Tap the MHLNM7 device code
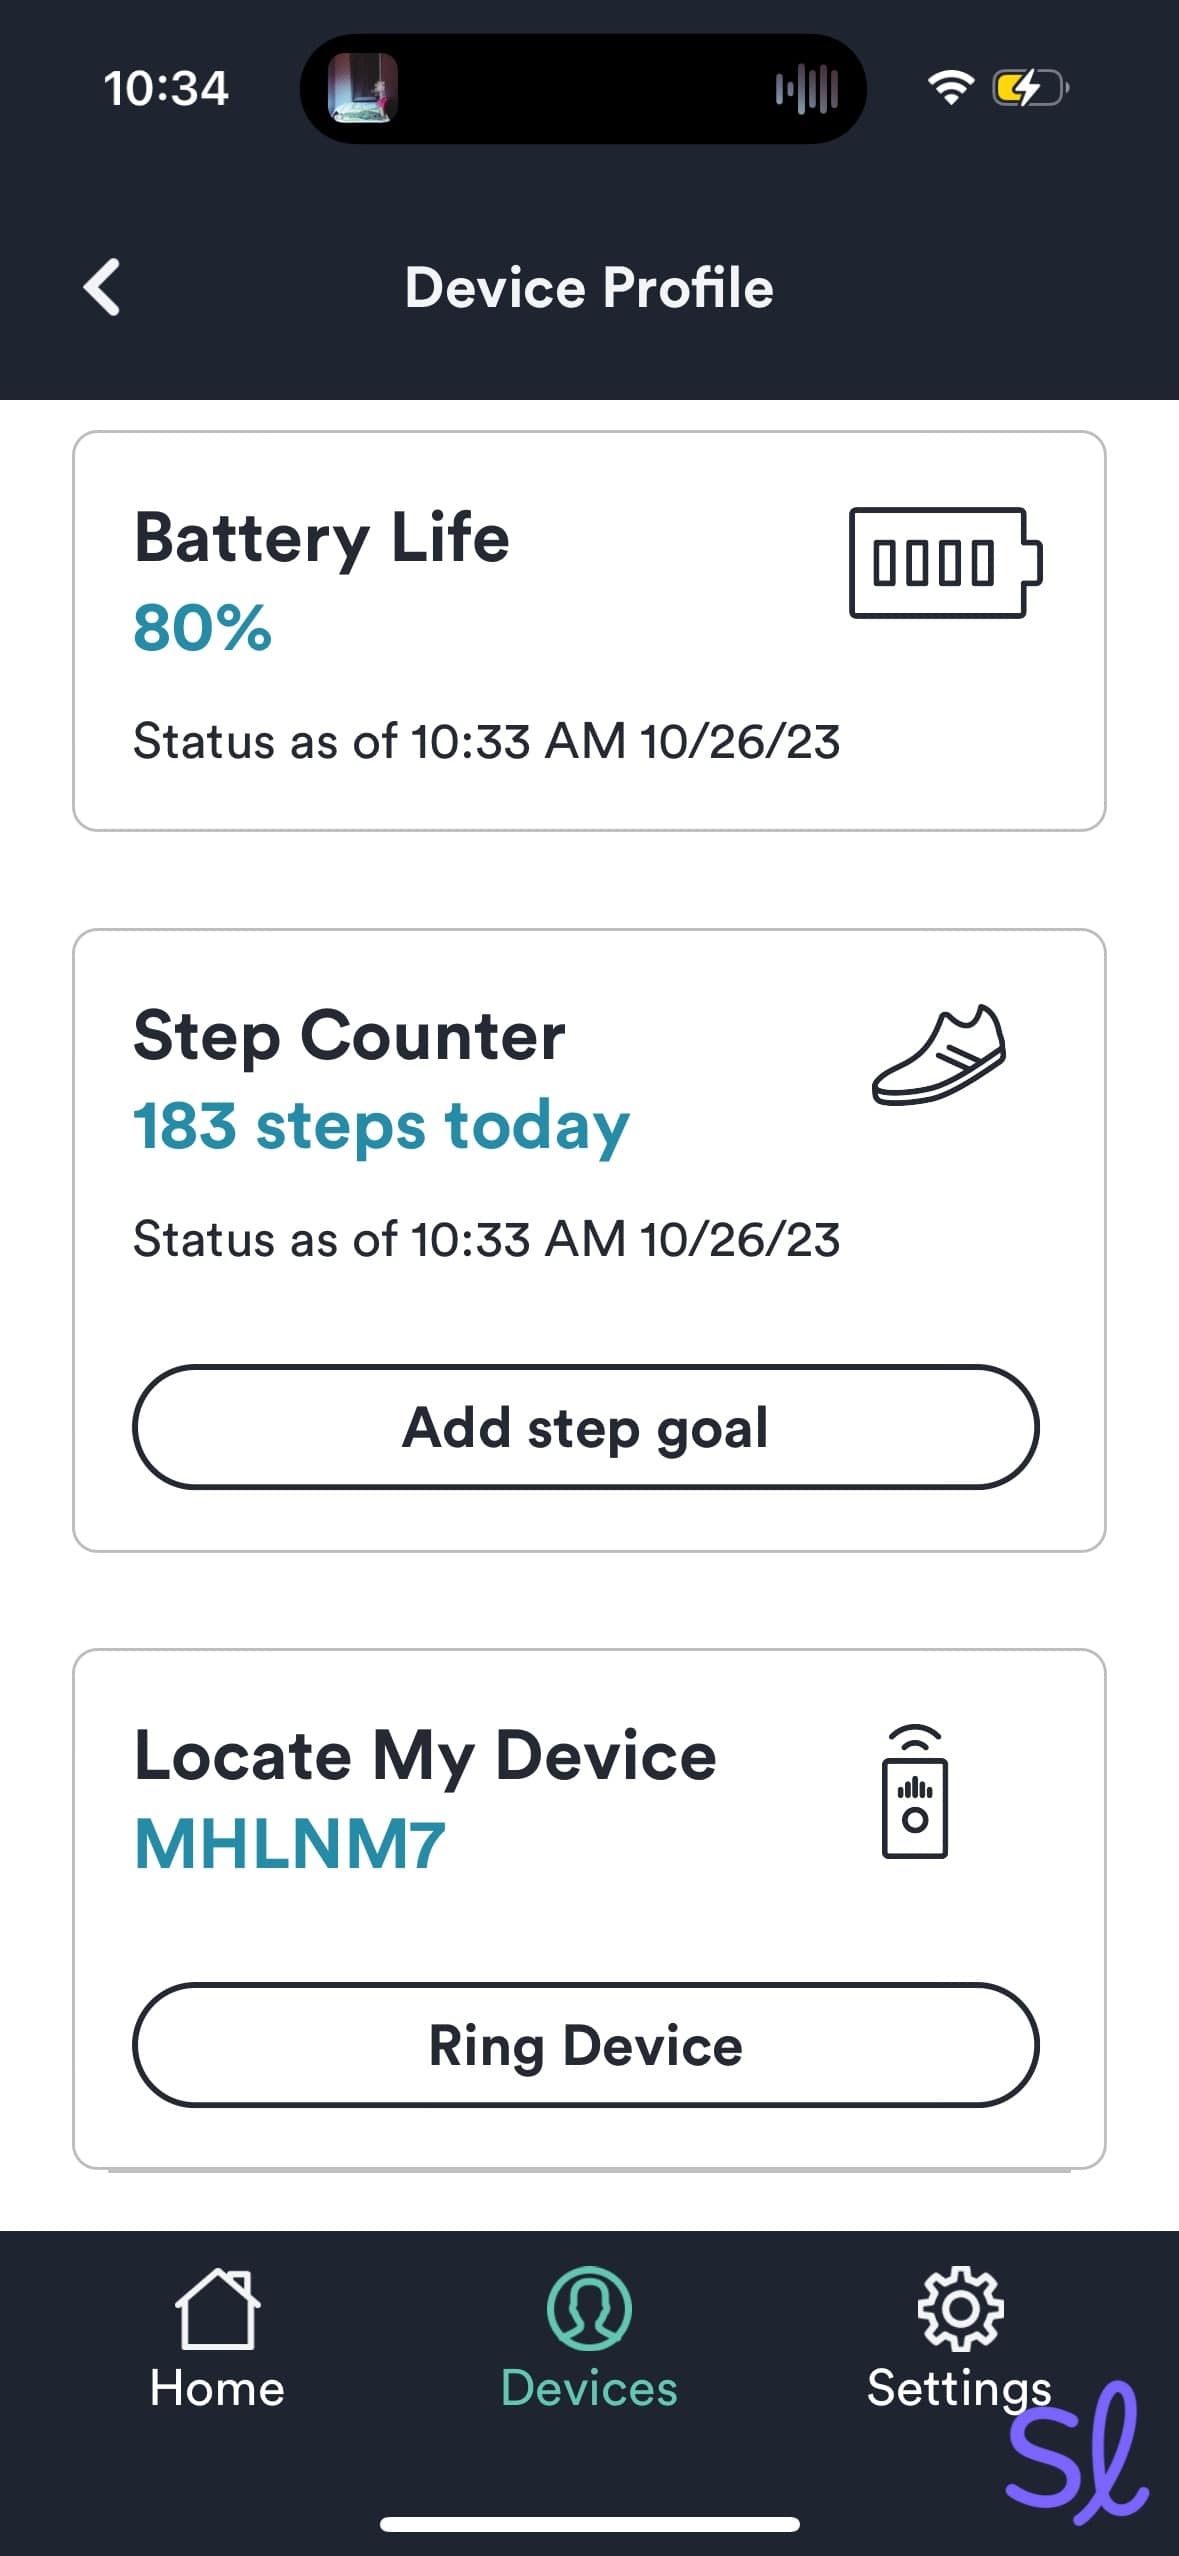 (290, 1844)
